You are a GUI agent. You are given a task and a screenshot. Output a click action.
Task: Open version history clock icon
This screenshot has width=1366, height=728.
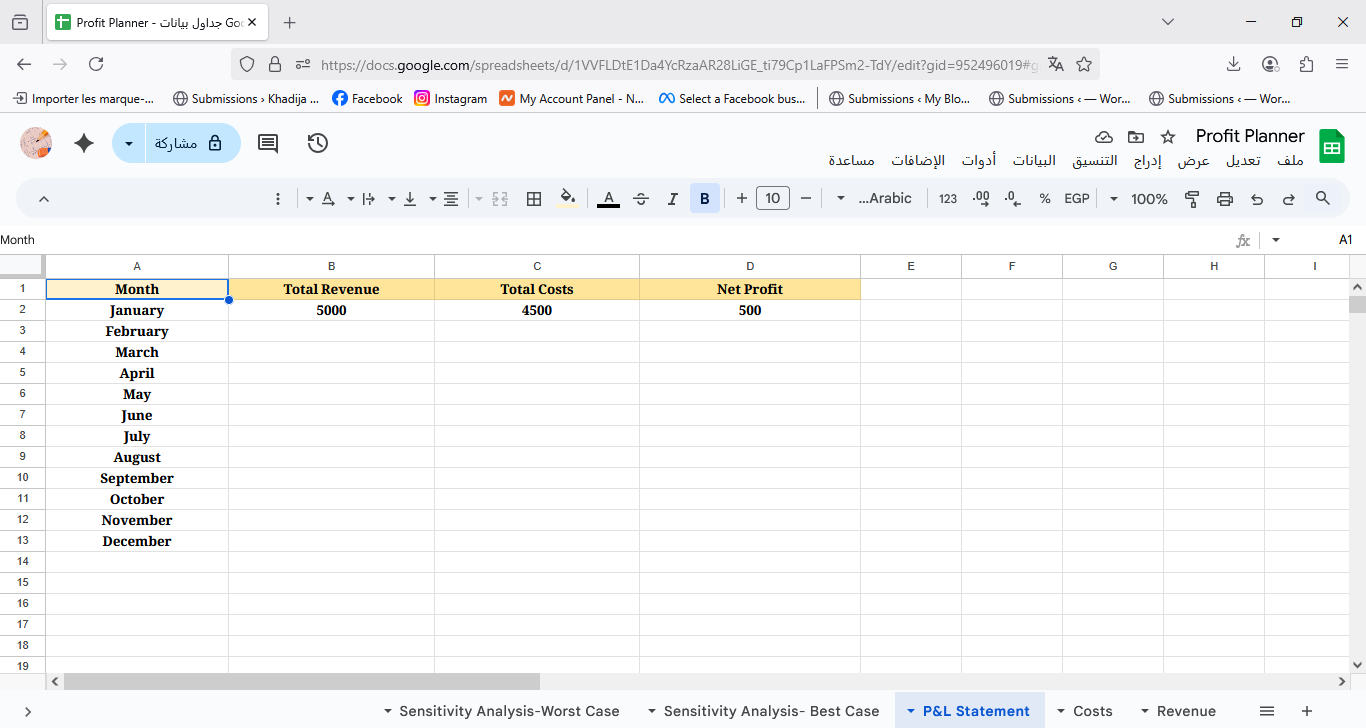click(x=318, y=143)
